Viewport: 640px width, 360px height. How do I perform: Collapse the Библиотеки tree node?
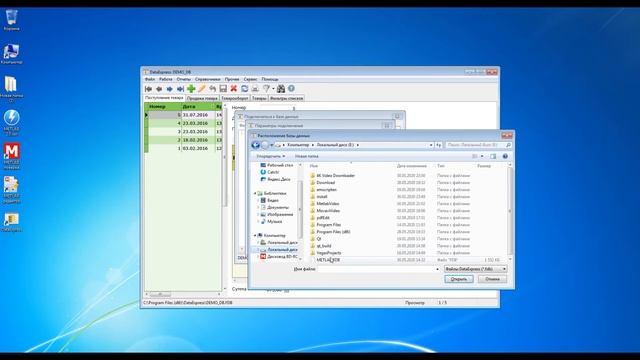click(x=256, y=193)
